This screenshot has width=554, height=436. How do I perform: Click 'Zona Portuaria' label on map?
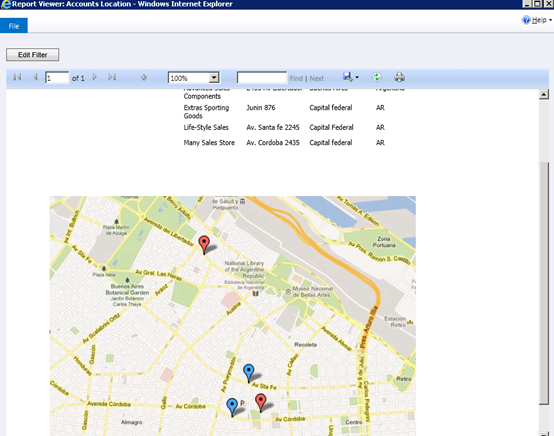point(384,242)
